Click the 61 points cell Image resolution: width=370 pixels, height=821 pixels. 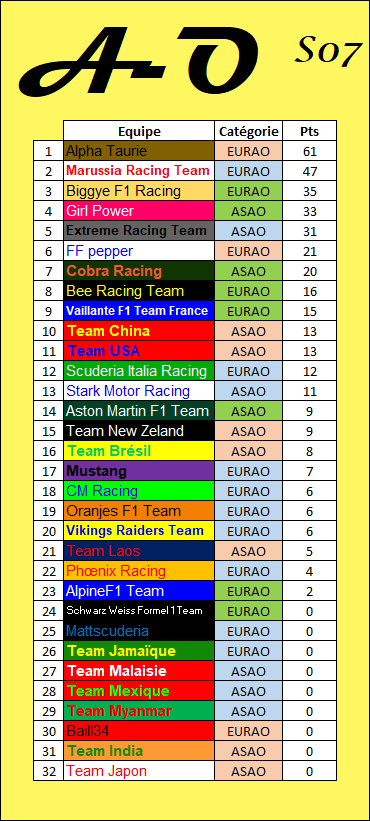(x=309, y=151)
